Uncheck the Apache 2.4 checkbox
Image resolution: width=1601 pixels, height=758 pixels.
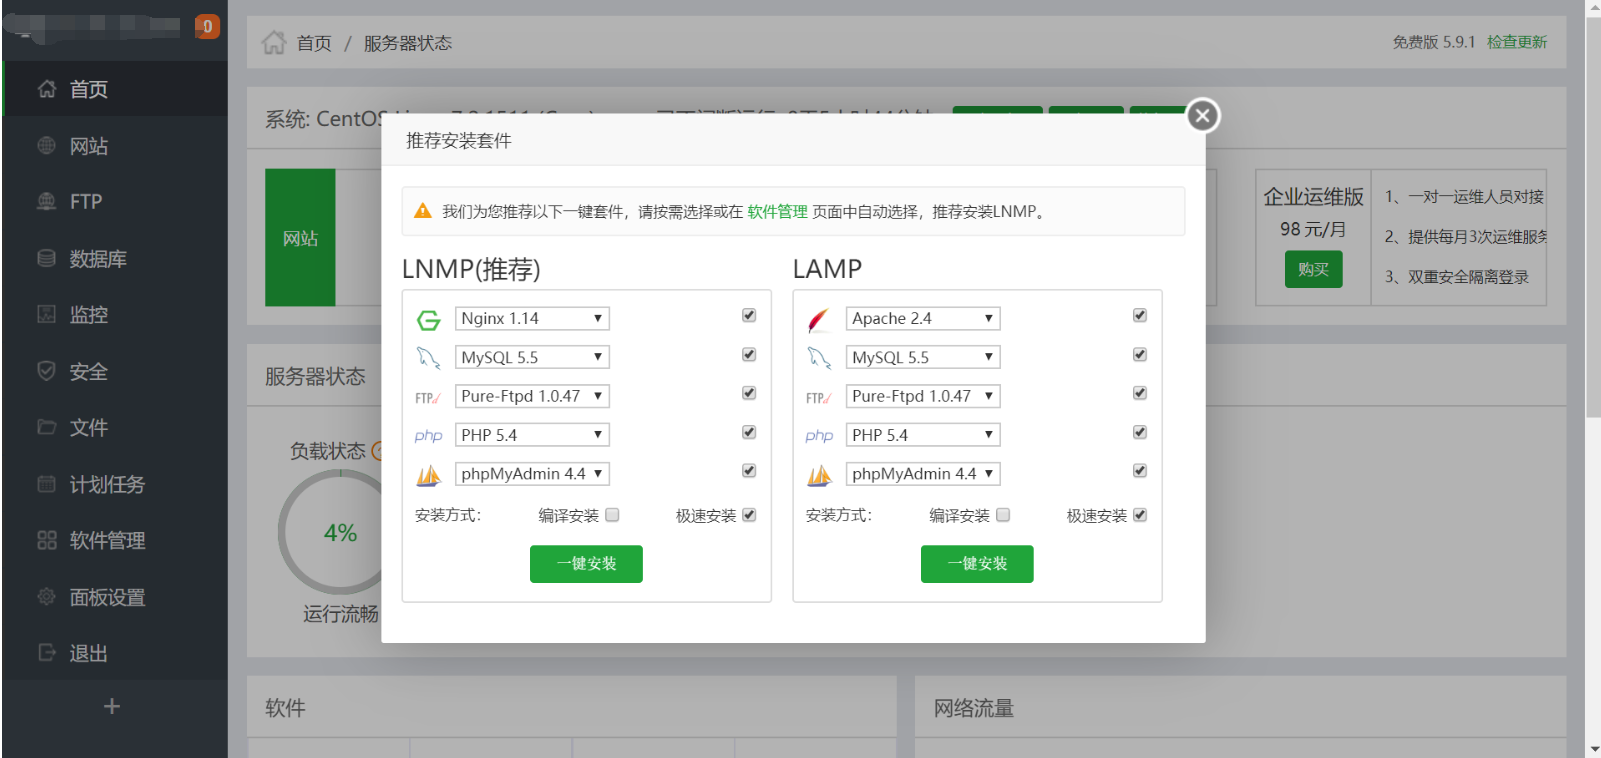click(x=1140, y=315)
